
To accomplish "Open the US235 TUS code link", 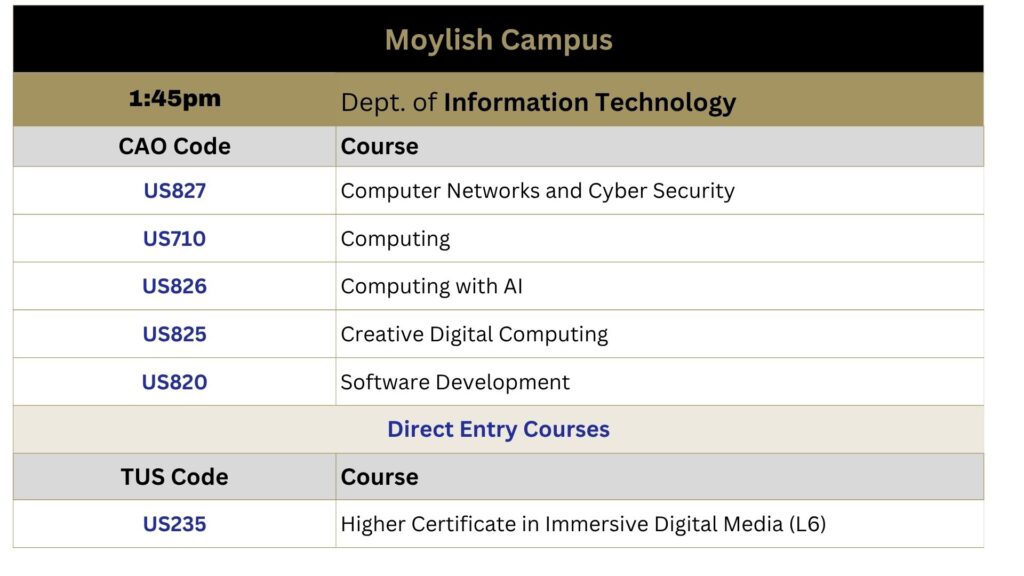I will pyautogui.click(x=174, y=524).
